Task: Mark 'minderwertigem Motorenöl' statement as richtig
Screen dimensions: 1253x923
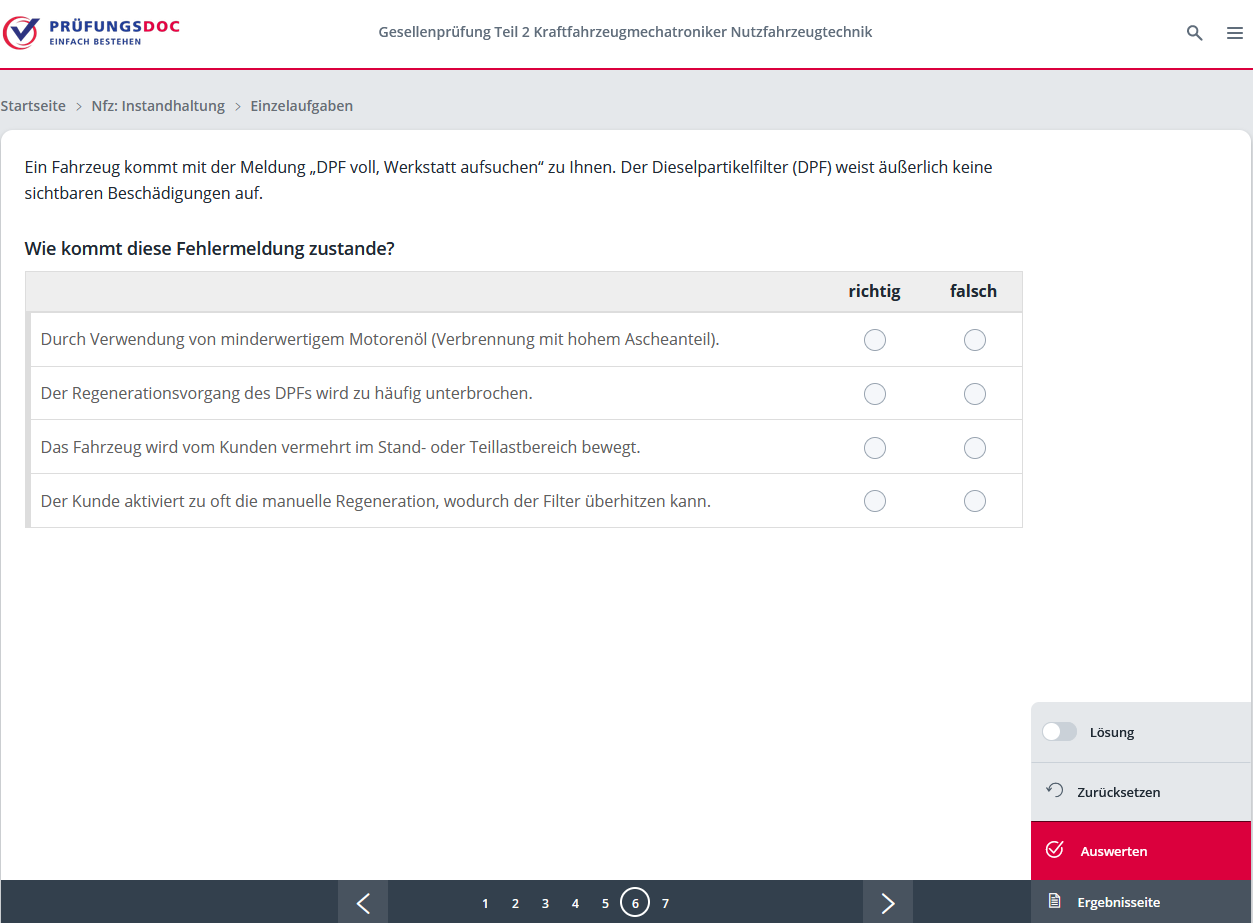Action: [x=875, y=340]
